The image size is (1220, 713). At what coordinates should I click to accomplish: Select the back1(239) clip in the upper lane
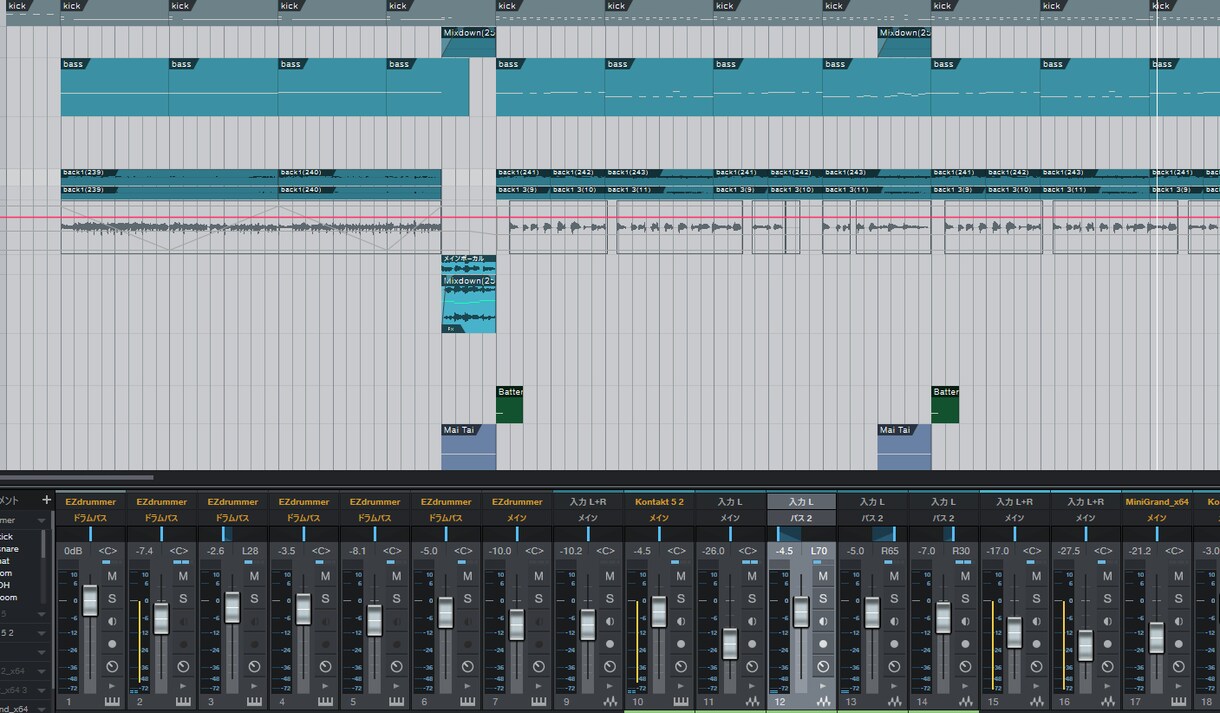(169, 175)
